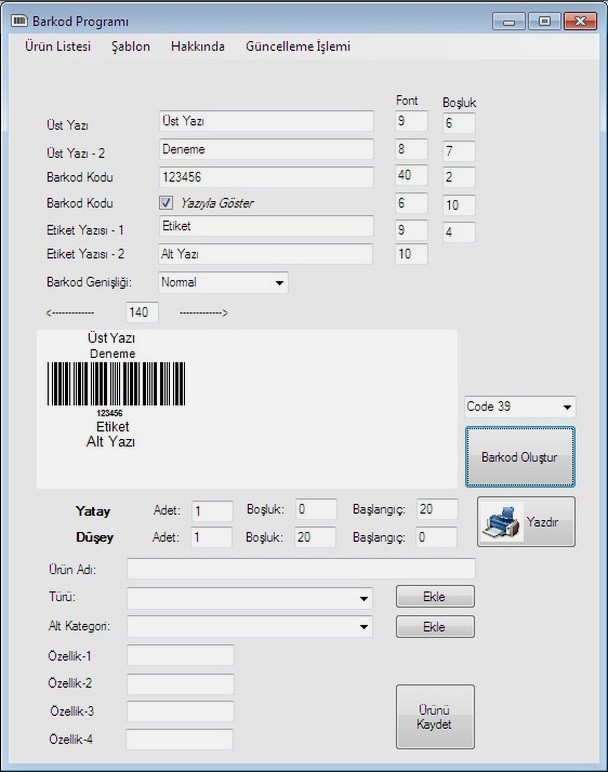The width and height of the screenshot is (608, 772).
Task: Toggle the Yazıyla Göster checkbox
Action: coord(166,203)
